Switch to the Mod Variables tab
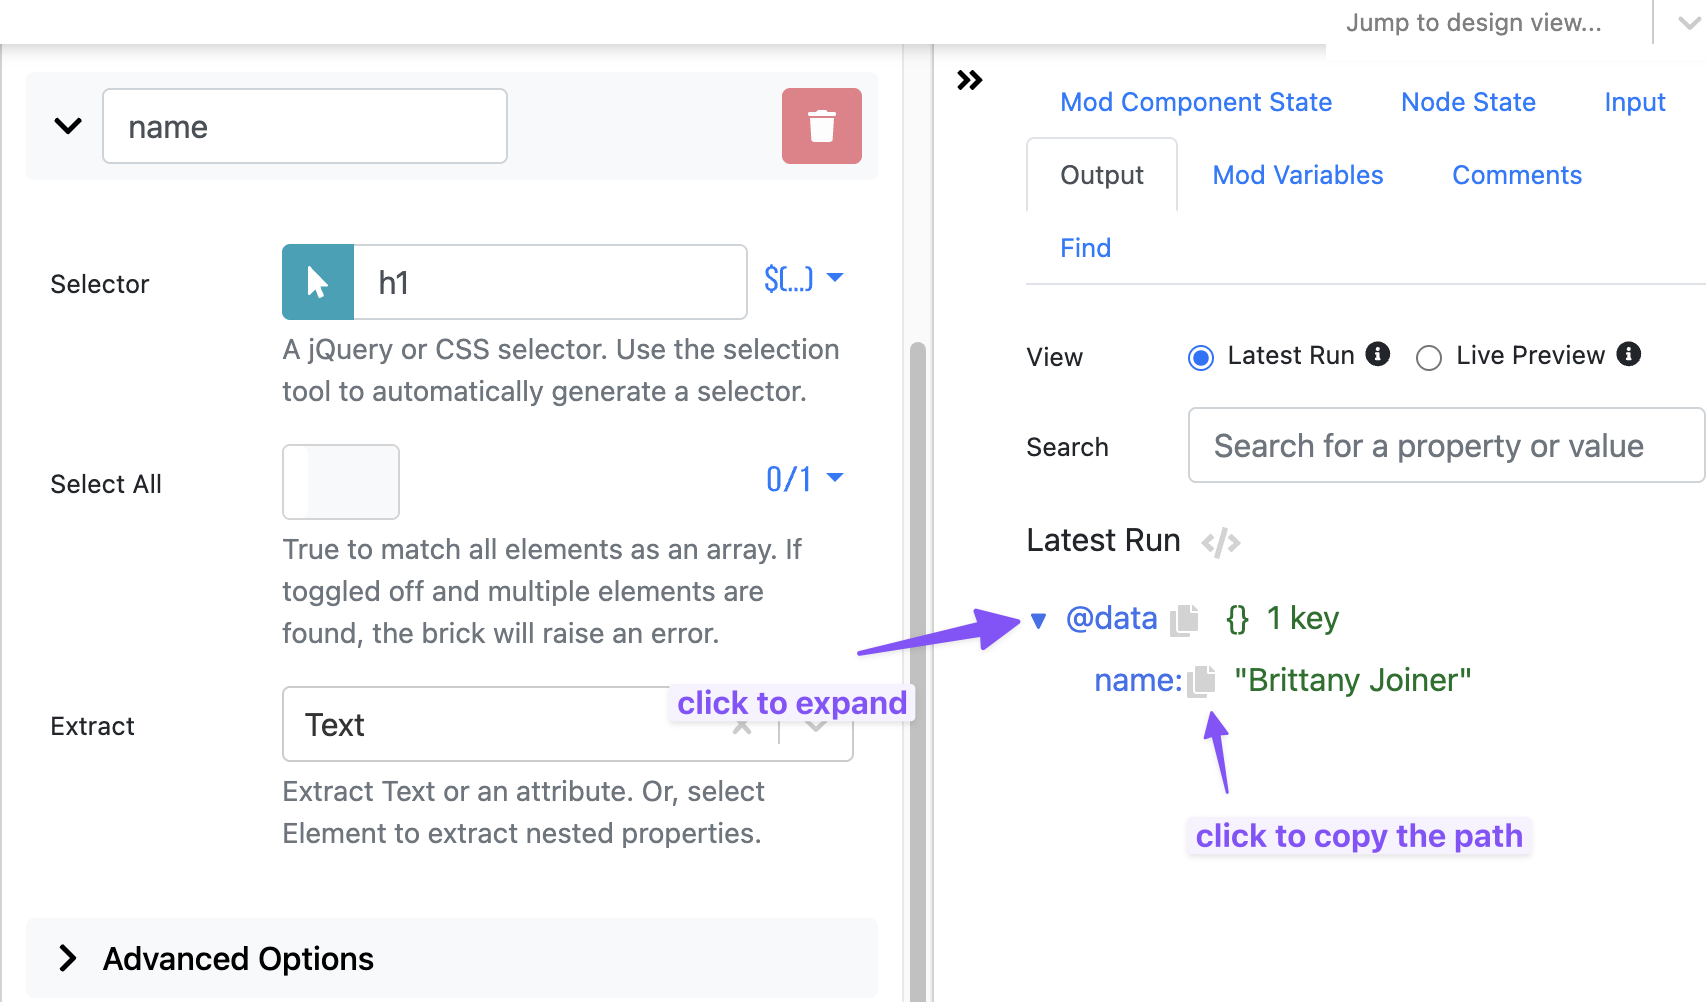1706x1002 pixels. (x=1297, y=175)
